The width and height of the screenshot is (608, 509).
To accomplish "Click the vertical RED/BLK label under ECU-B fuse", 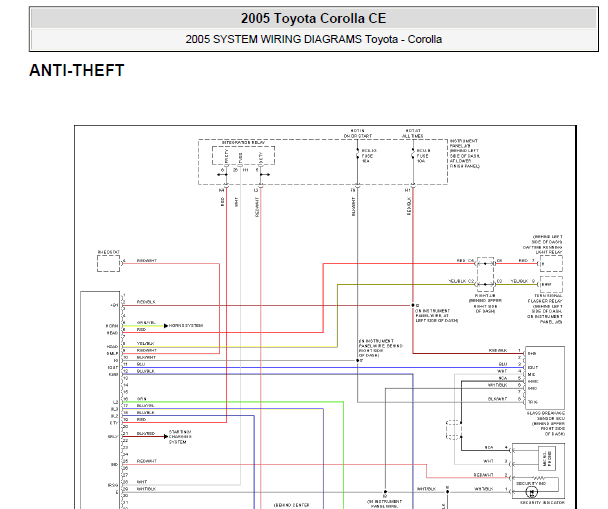I will pyautogui.click(x=409, y=206).
